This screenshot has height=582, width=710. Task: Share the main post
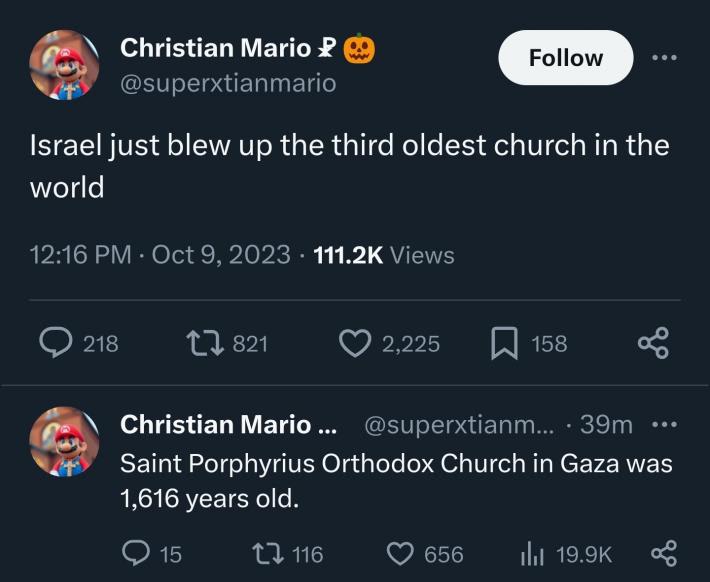click(x=652, y=344)
